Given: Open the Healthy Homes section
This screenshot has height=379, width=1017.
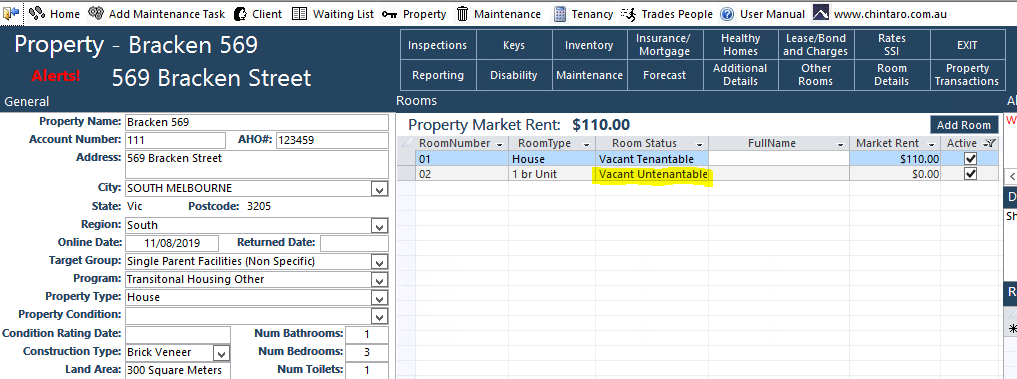Looking at the screenshot, I should tap(740, 45).
